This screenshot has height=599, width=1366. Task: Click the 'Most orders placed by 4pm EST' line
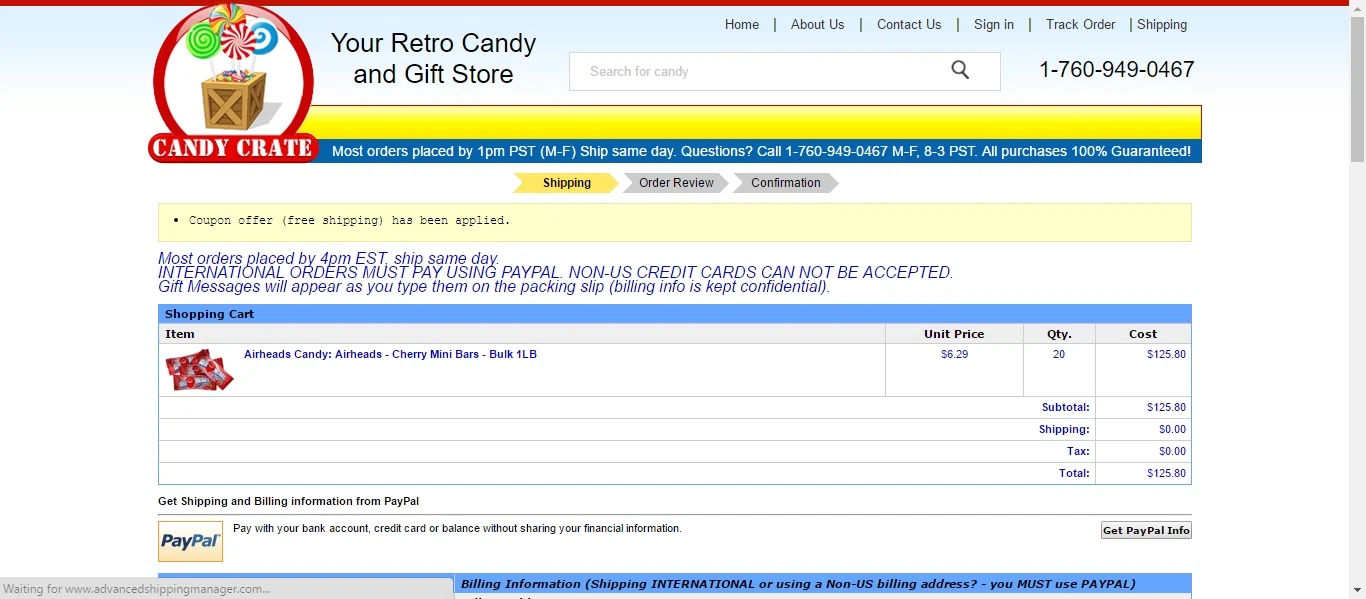pos(328,258)
